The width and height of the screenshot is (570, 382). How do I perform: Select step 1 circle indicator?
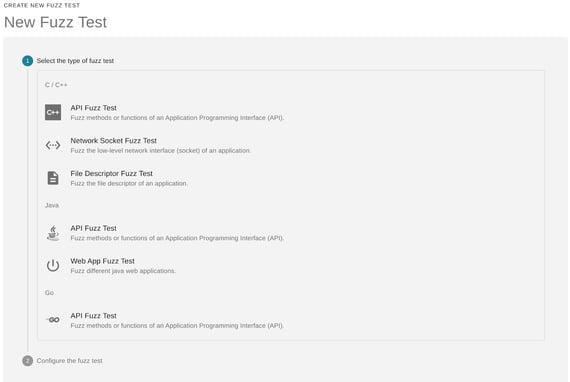28,61
